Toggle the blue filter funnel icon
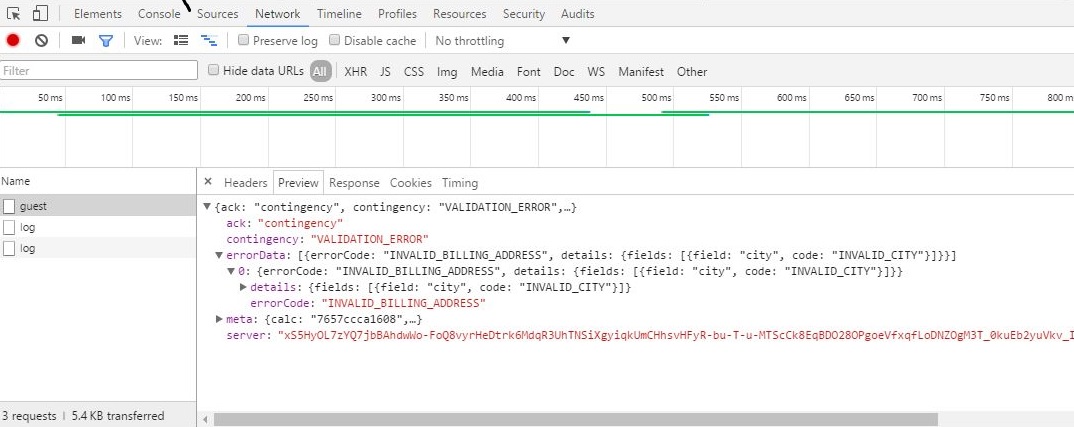The height and width of the screenshot is (427, 1074). [x=105, y=41]
